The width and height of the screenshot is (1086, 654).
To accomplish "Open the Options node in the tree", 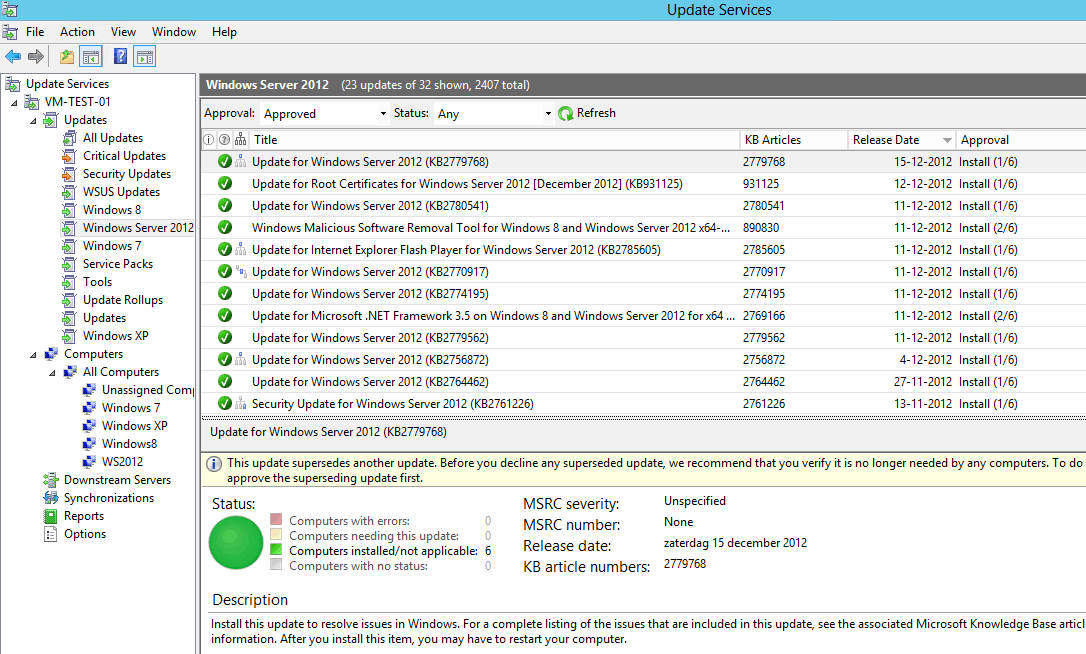I will (x=84, y=534).
